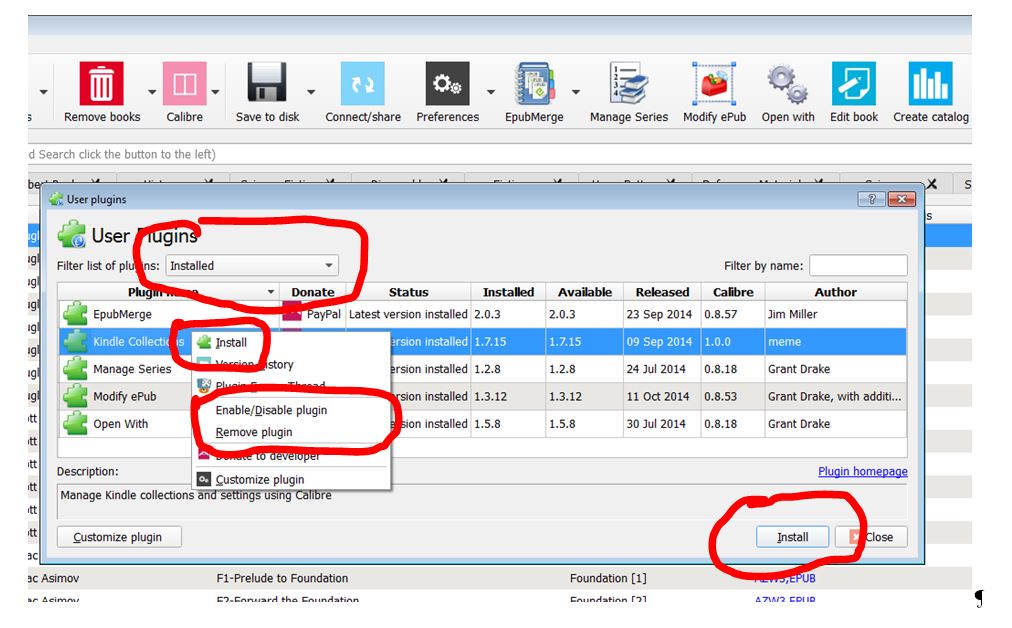Select the EpubMerge plugin name
Image resolution: width=1012 pixels, height=628 pixels.
[x=123, y=314]
